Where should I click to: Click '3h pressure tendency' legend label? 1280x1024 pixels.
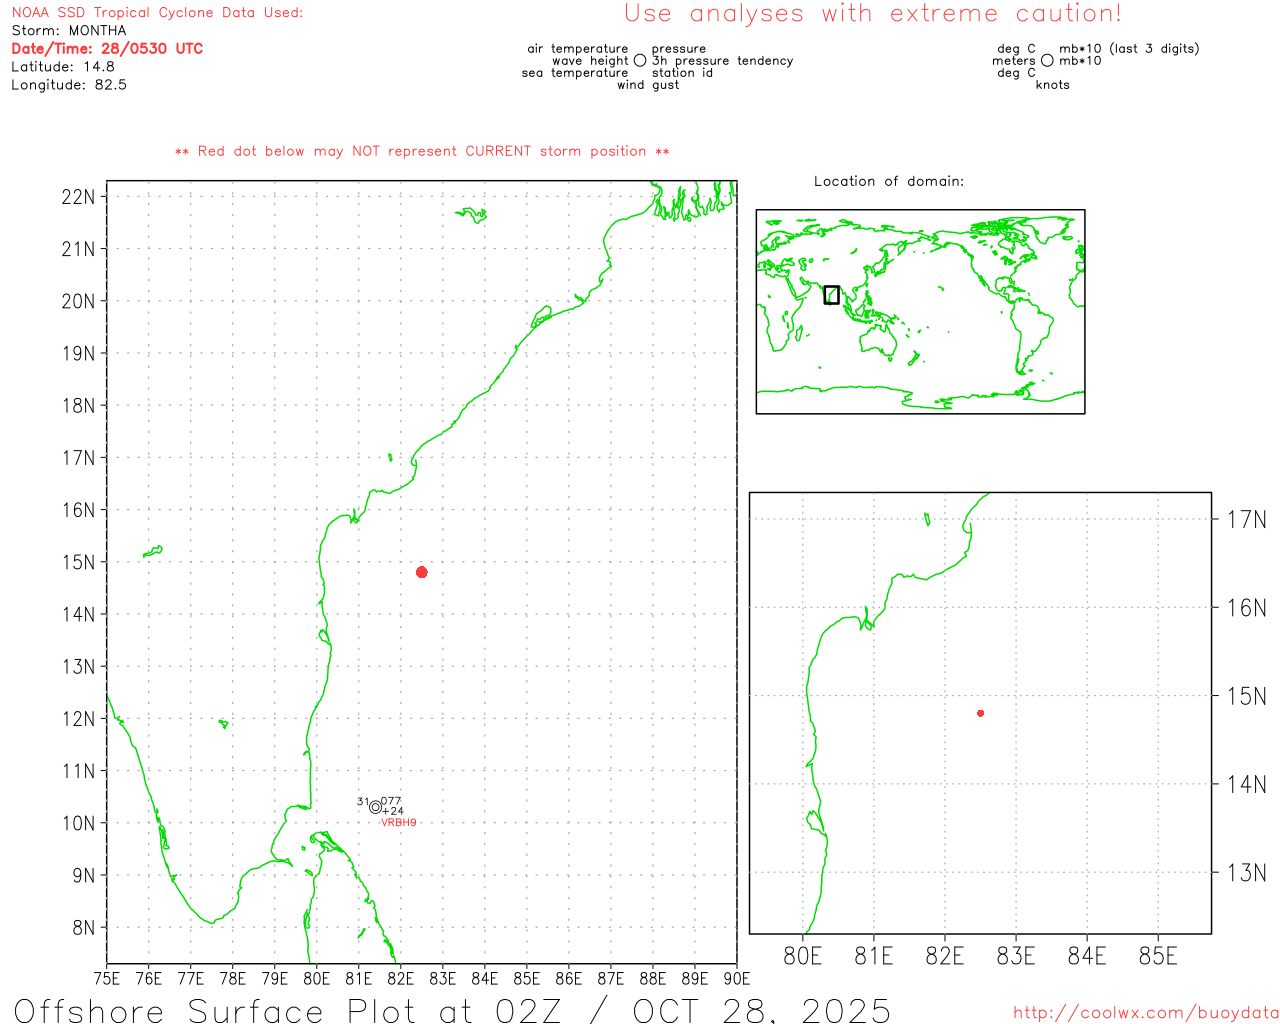click(723, 61)
